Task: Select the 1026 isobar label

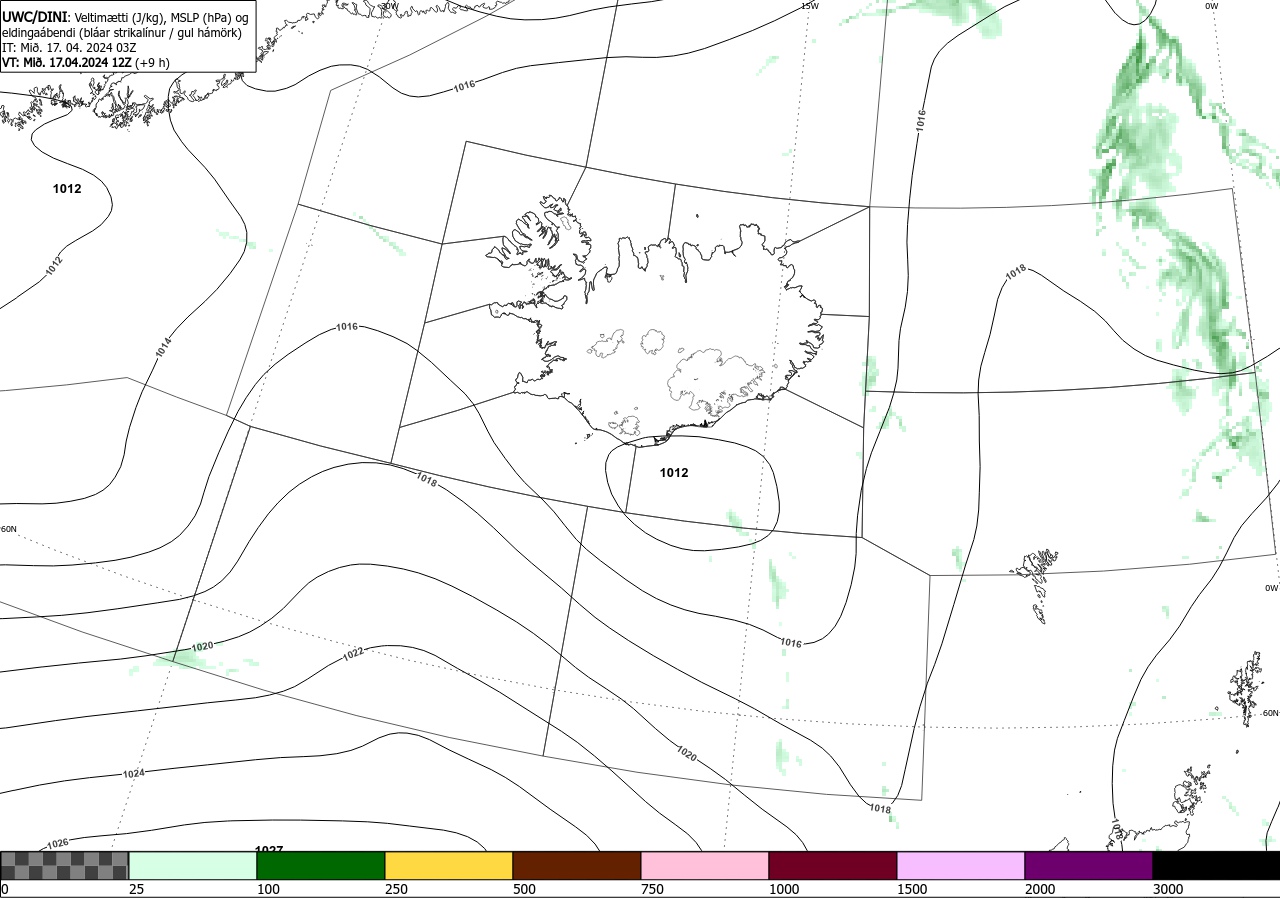Action: (x=58, y=843)
